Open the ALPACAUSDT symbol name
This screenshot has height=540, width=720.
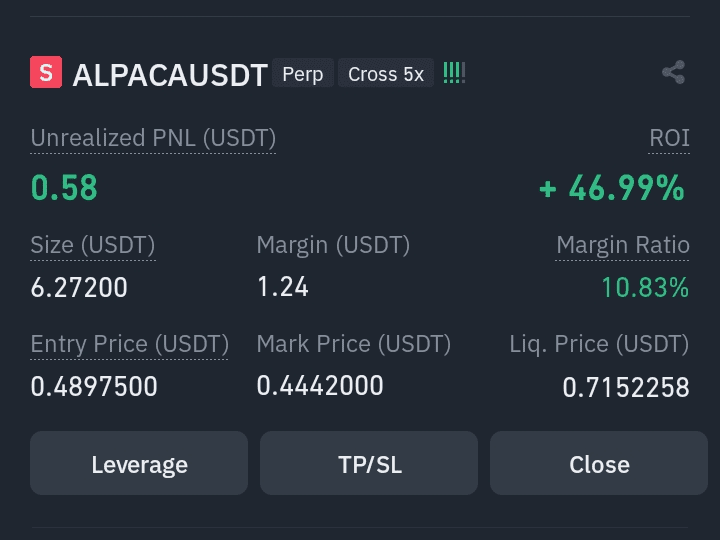tap(170, 74)
